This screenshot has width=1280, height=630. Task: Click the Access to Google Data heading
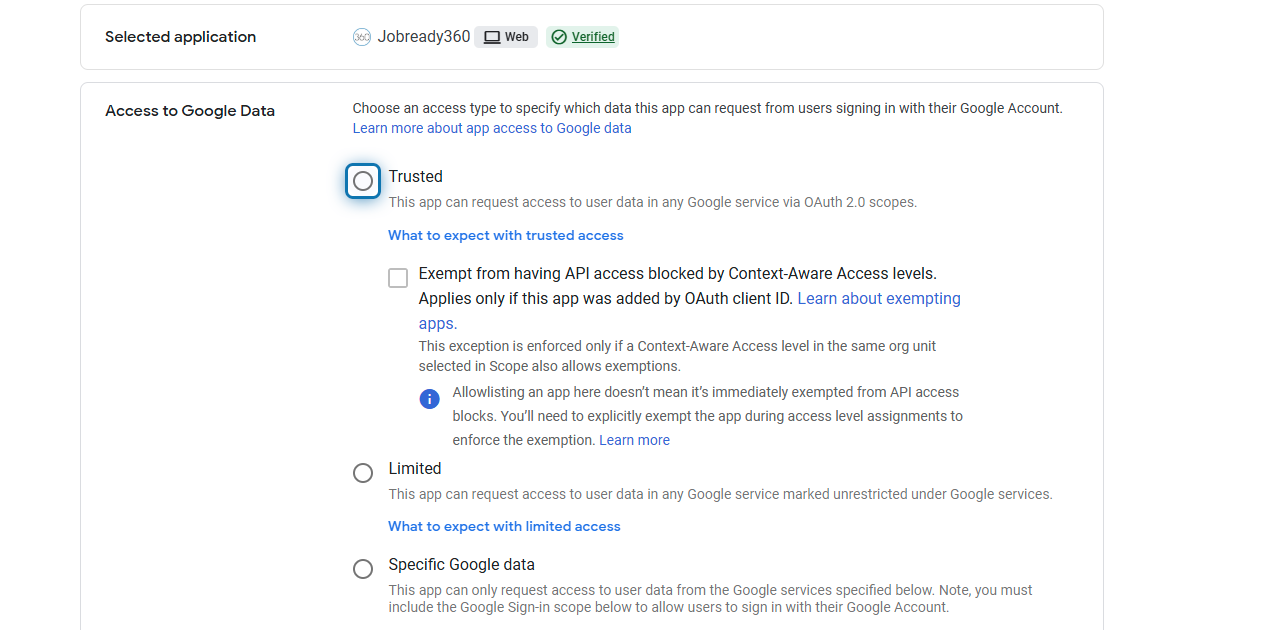point(190,111)
